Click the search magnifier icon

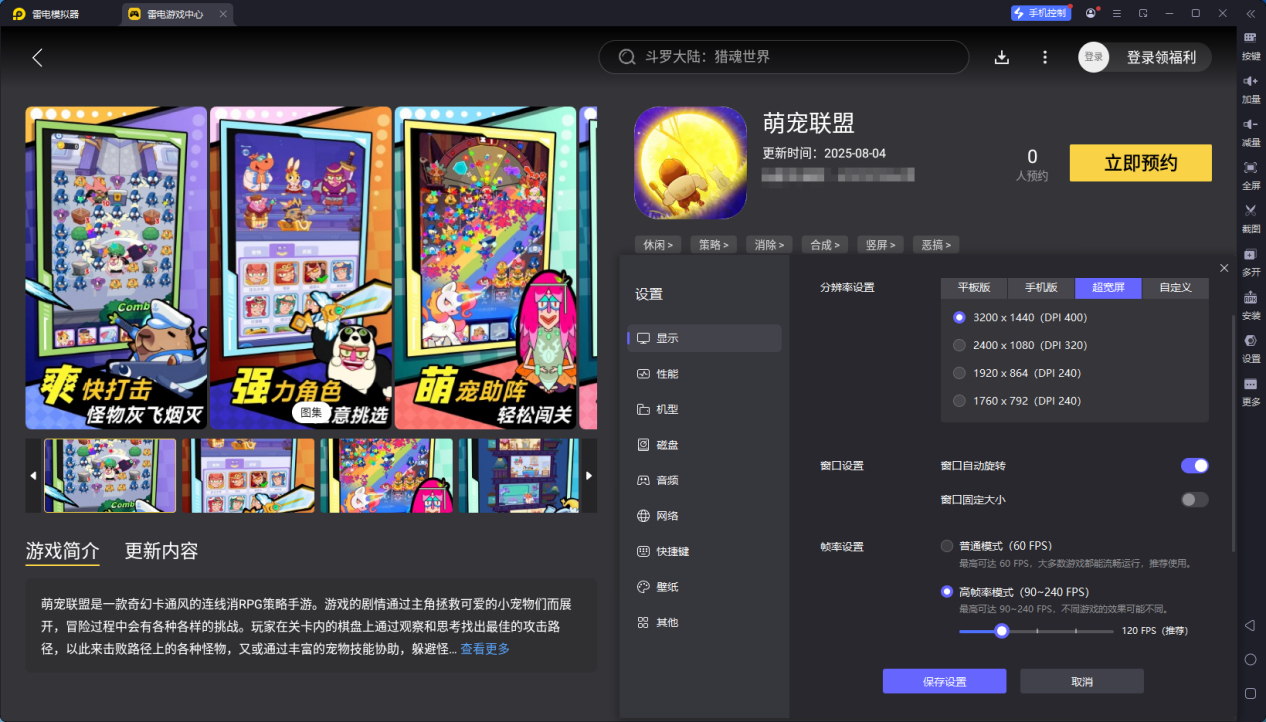point(627,57)
